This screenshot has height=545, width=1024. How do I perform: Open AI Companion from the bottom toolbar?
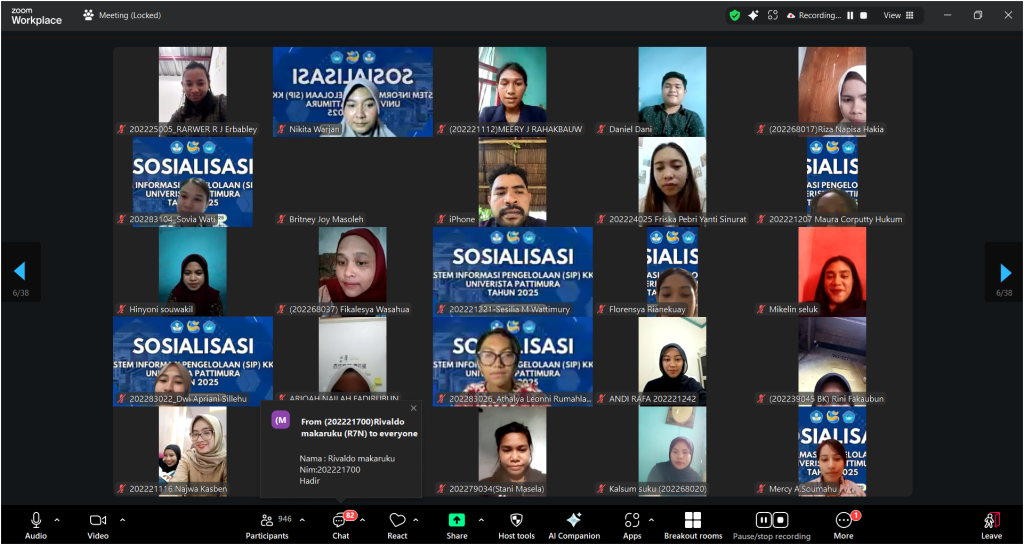pyautogui.click(x=574, y=521)
